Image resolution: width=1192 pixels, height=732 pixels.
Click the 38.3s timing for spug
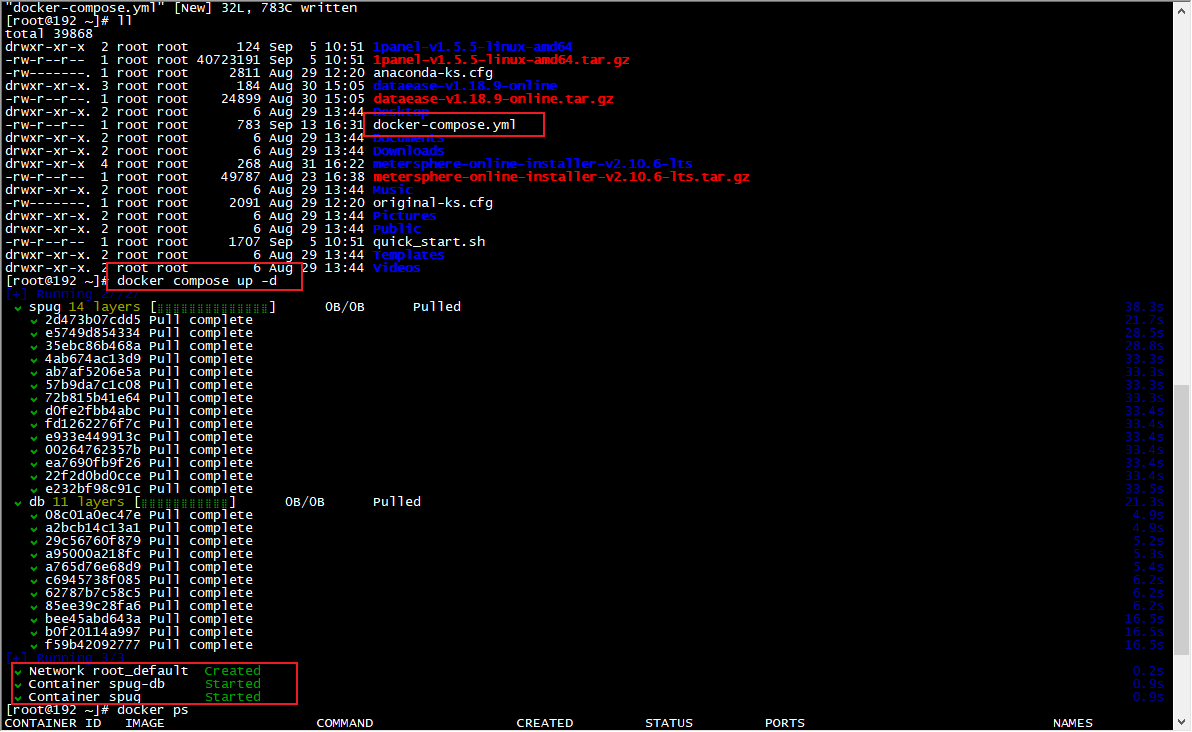pos(1144,307)
